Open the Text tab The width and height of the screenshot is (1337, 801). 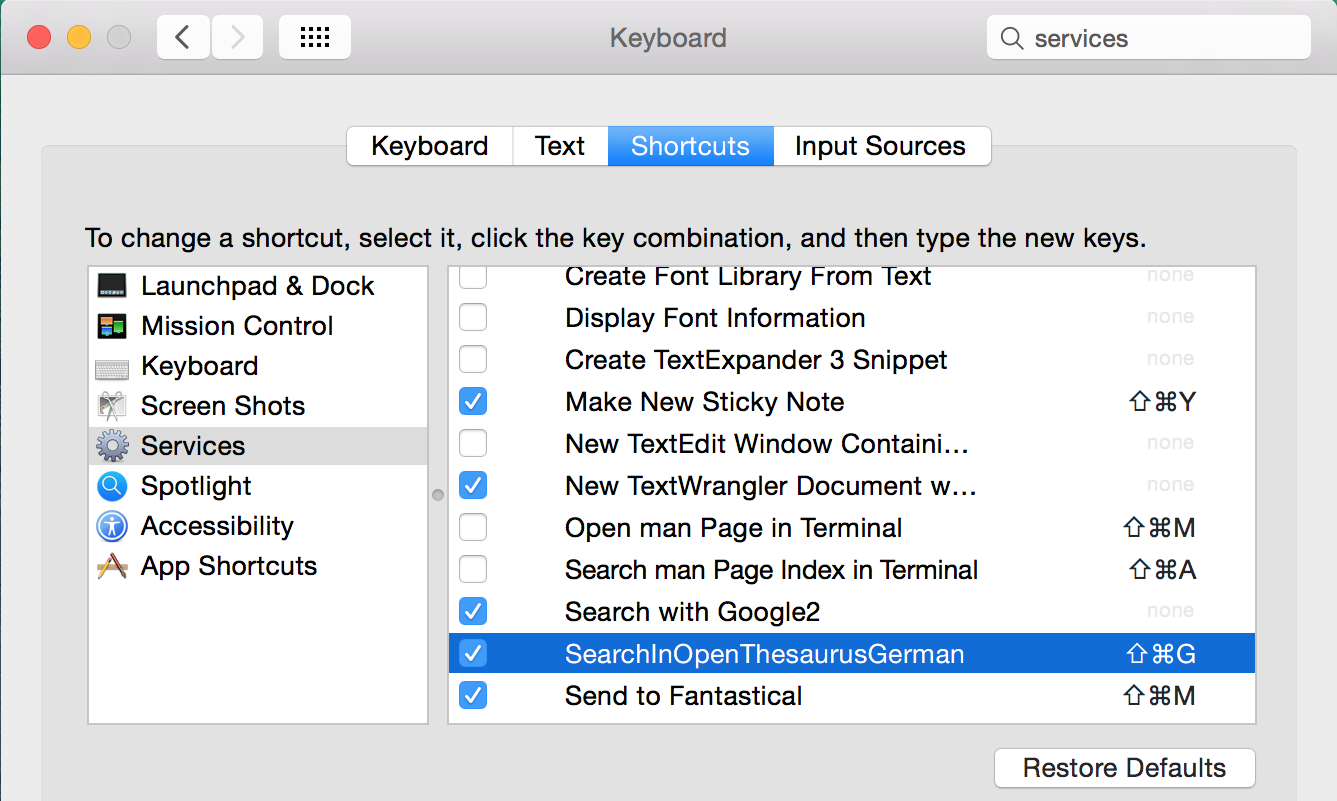pos(560,146)
